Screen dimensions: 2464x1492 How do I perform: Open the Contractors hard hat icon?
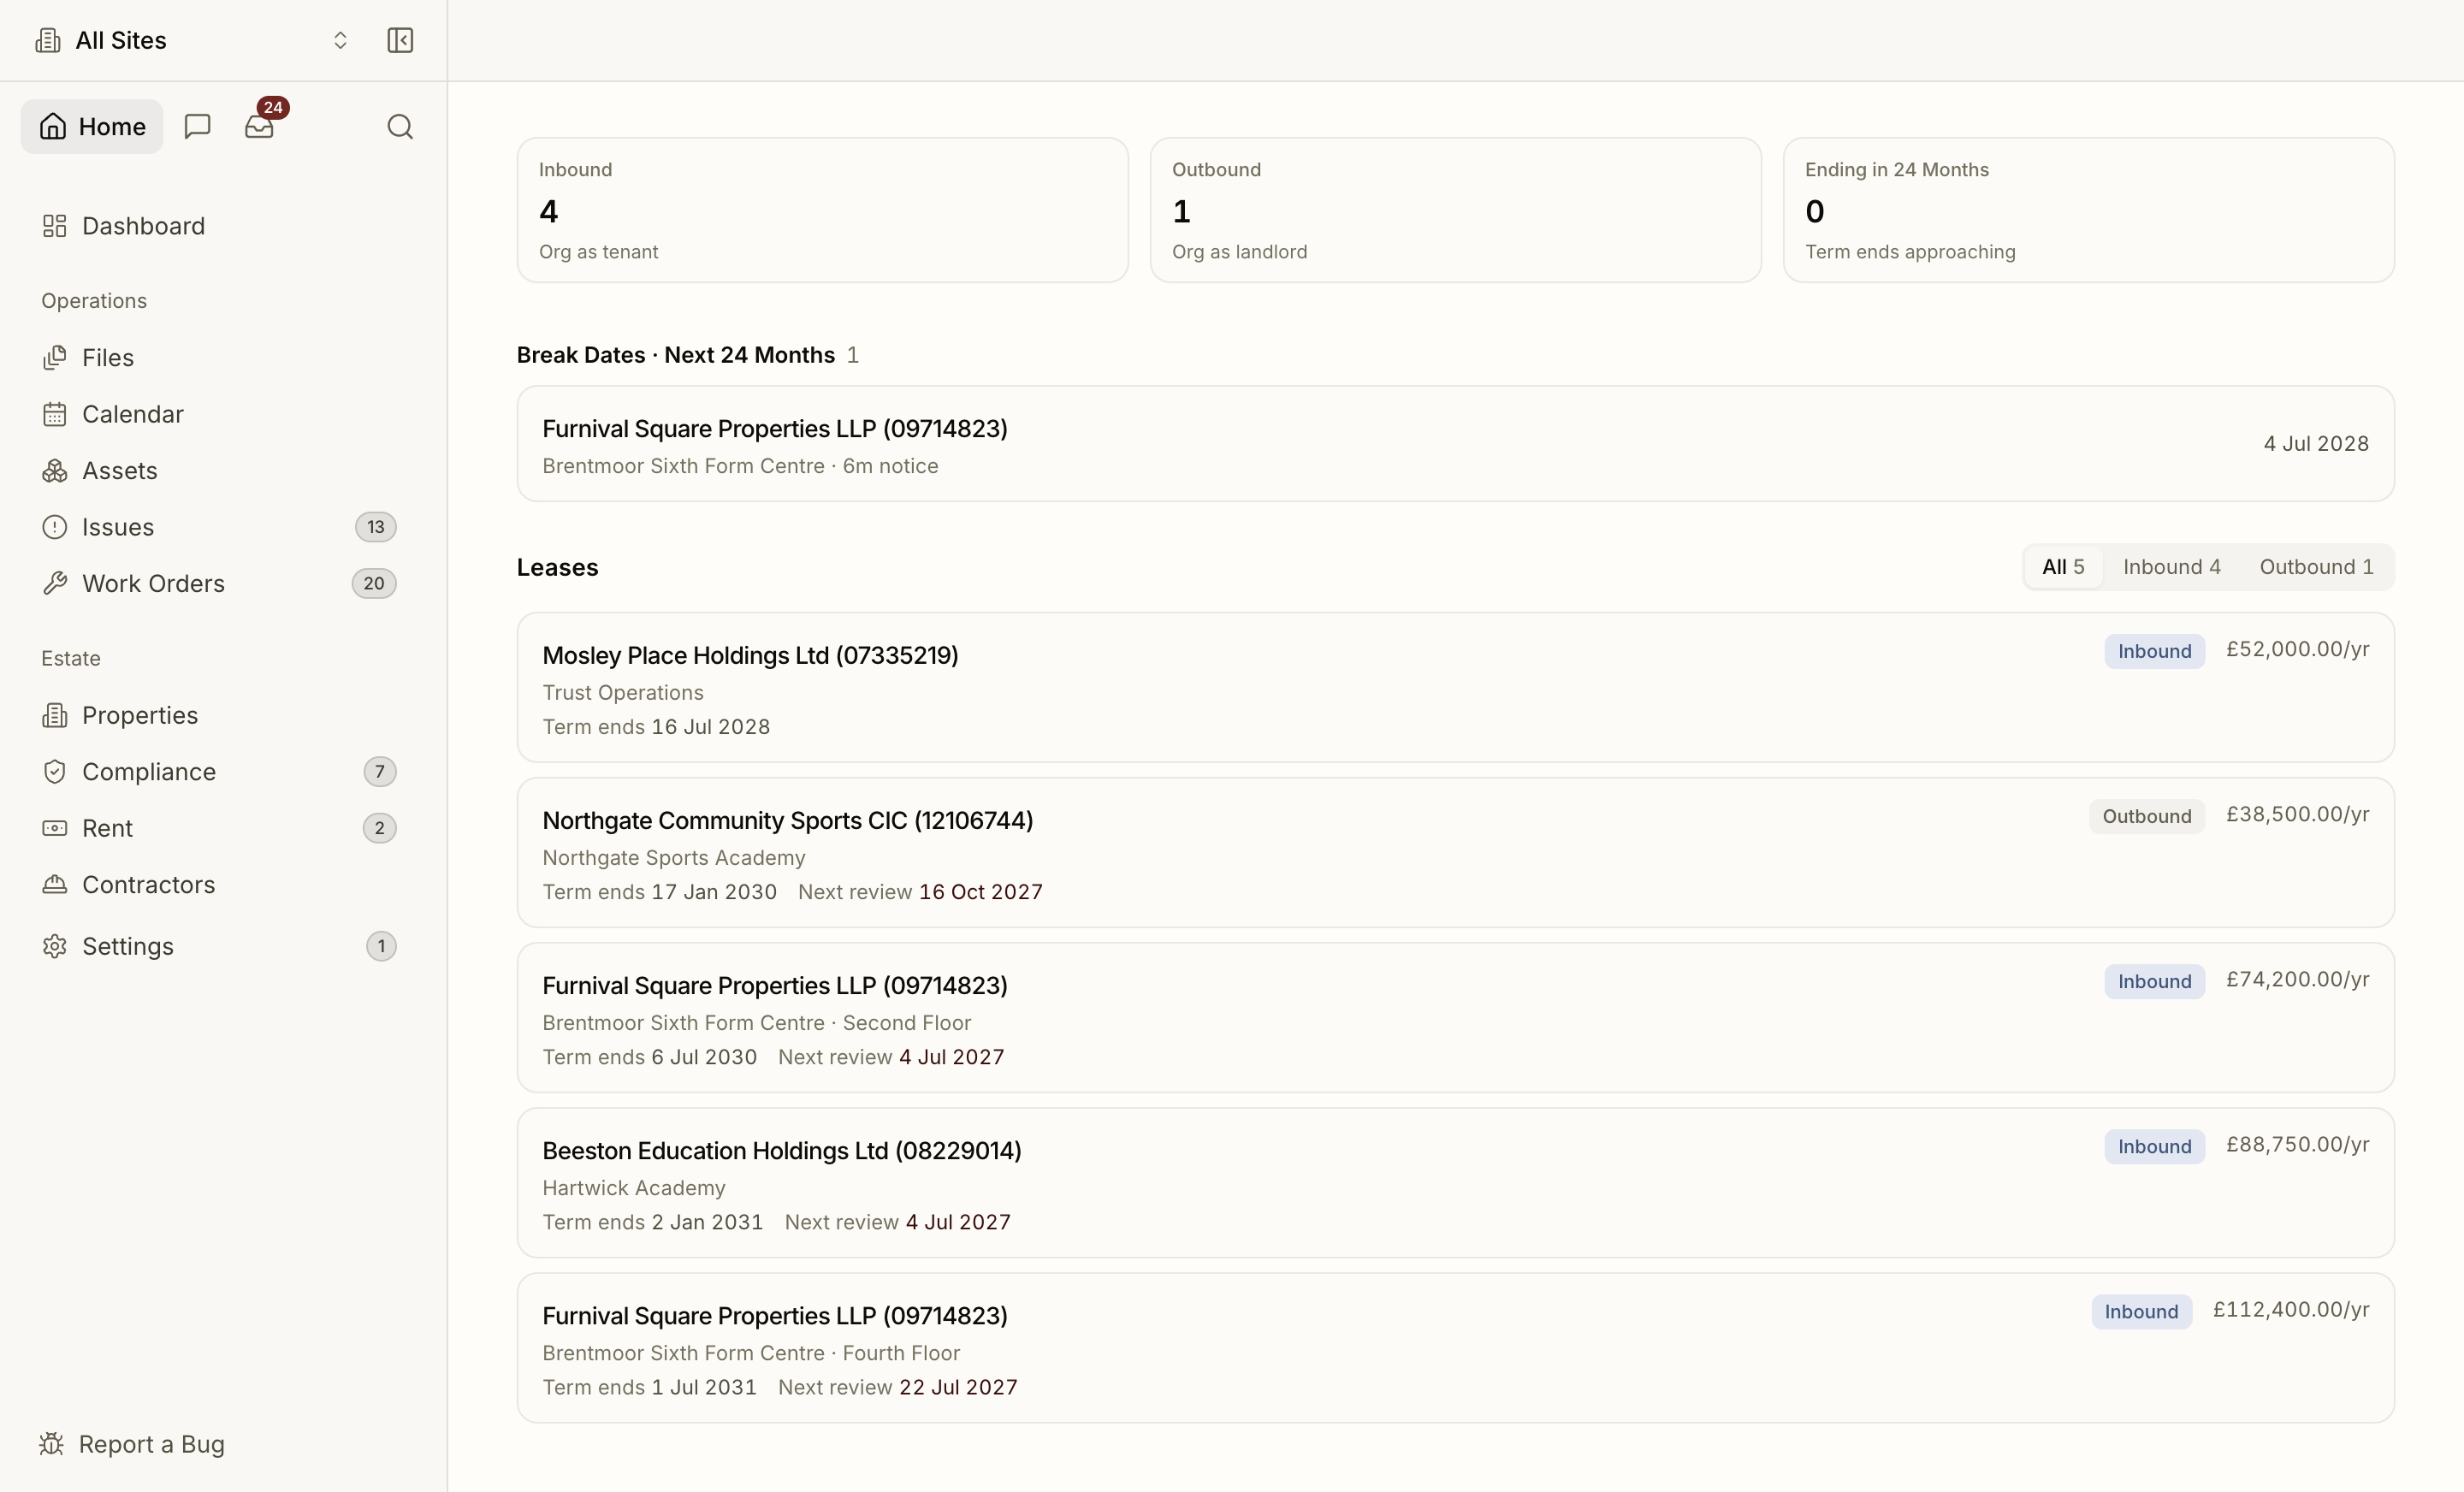[x=55, y=885]
